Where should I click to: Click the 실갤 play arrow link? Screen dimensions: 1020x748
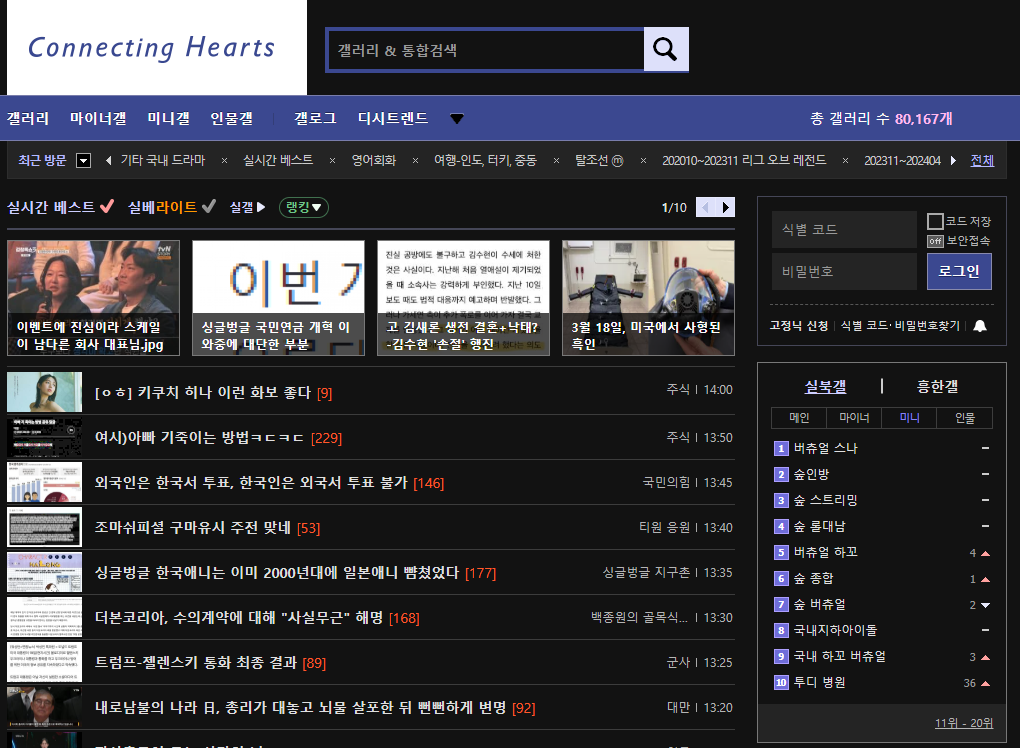pos(248,207)
